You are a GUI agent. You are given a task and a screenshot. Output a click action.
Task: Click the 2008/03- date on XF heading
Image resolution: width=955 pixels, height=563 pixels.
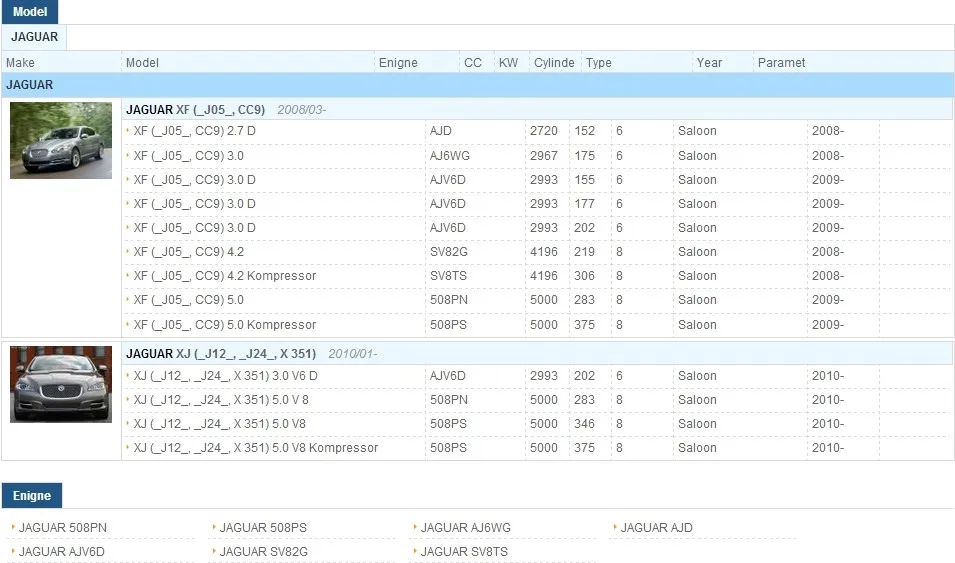click(301, 110)
